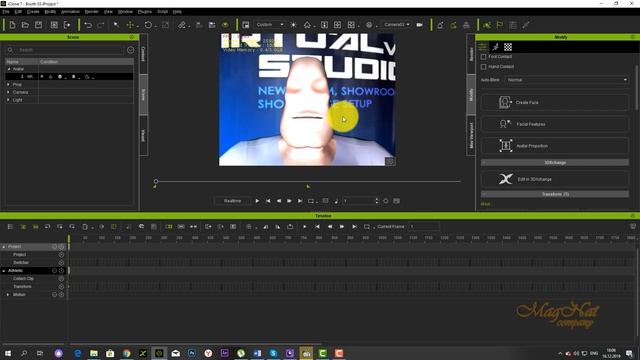Open the Custom view mode dropdown

tap(269, 25)
